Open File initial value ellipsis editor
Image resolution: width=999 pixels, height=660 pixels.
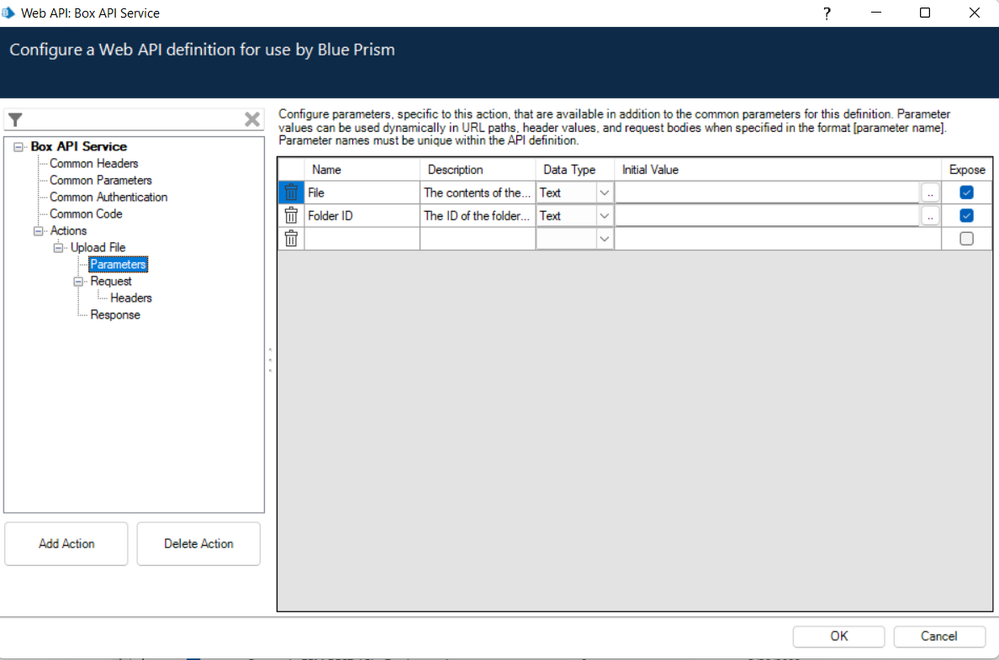(x=930, y=193)
